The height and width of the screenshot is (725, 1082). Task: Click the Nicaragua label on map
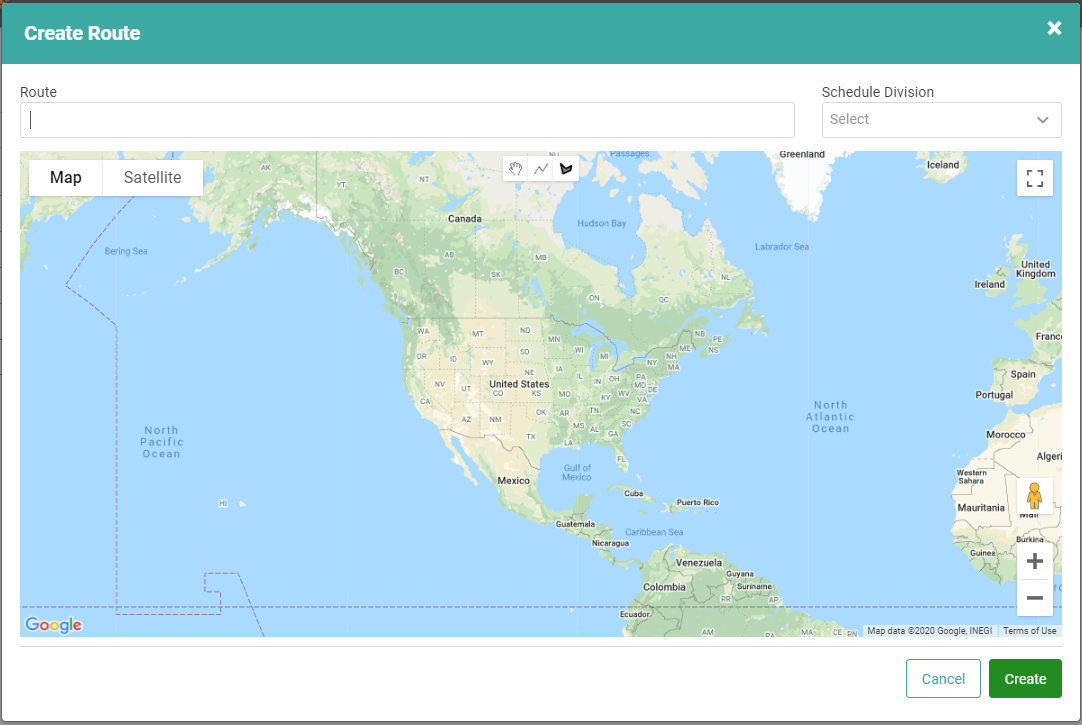coord(610,544)
